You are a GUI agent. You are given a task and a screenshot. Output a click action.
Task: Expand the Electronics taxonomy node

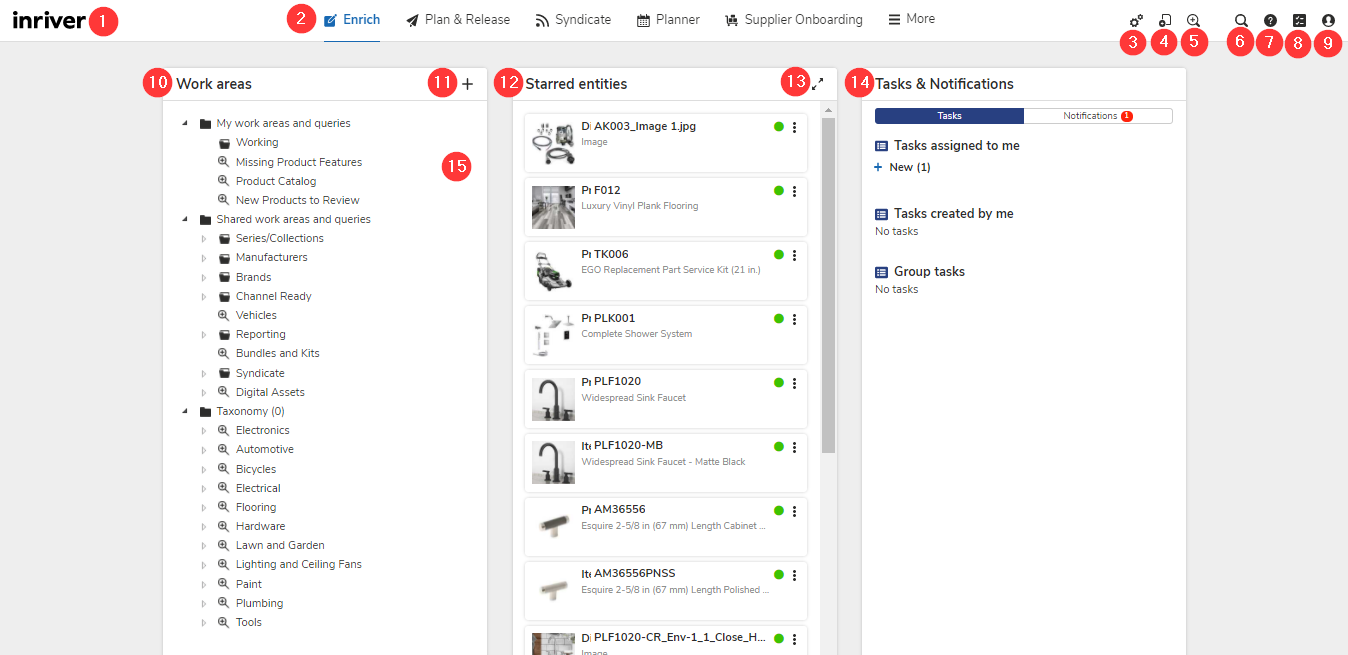(x=204, y=431)
